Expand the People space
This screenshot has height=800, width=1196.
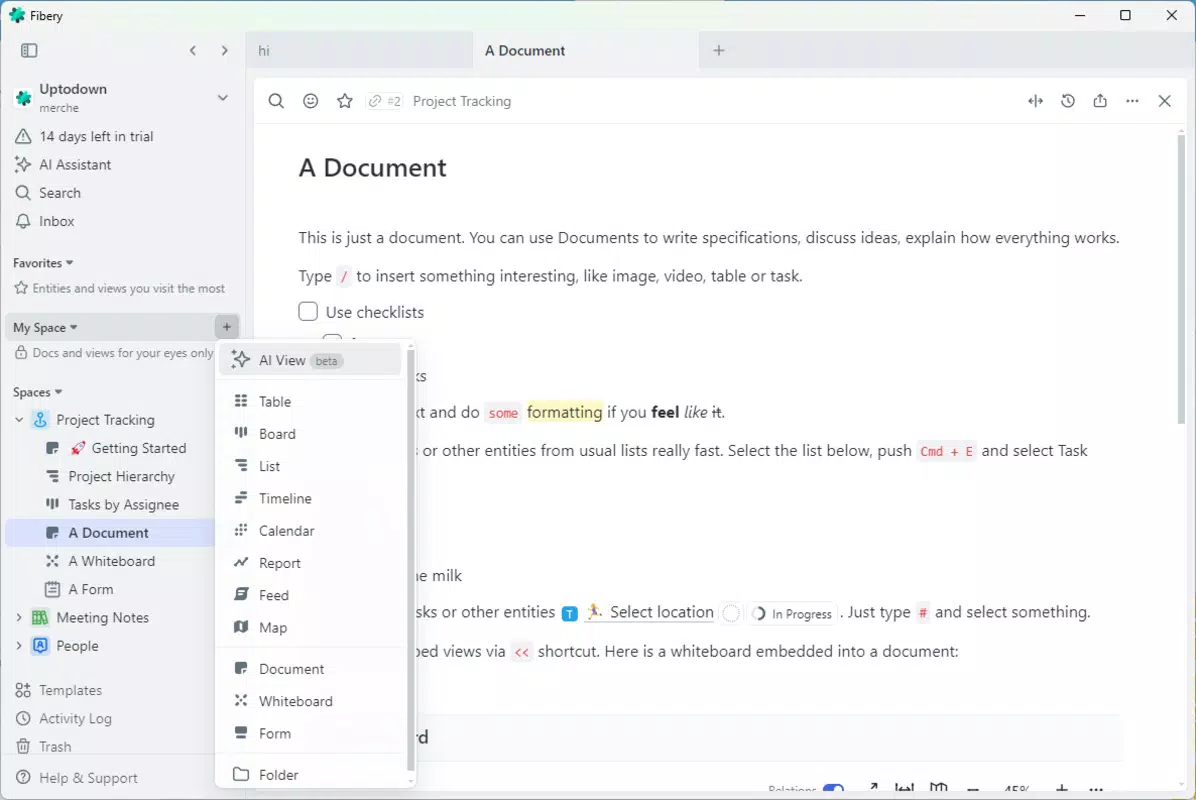(19, 646)
